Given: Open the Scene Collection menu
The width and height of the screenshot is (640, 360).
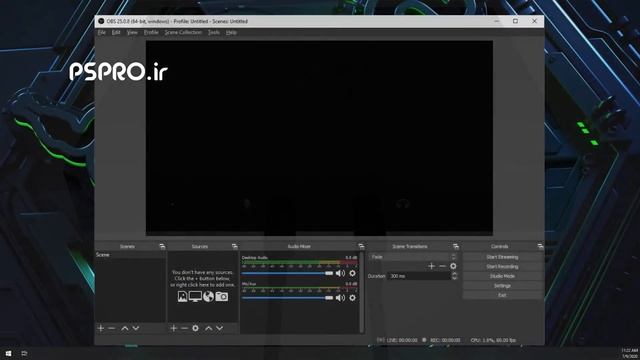Looking at the screenshot, I should (x=183, y=32).
